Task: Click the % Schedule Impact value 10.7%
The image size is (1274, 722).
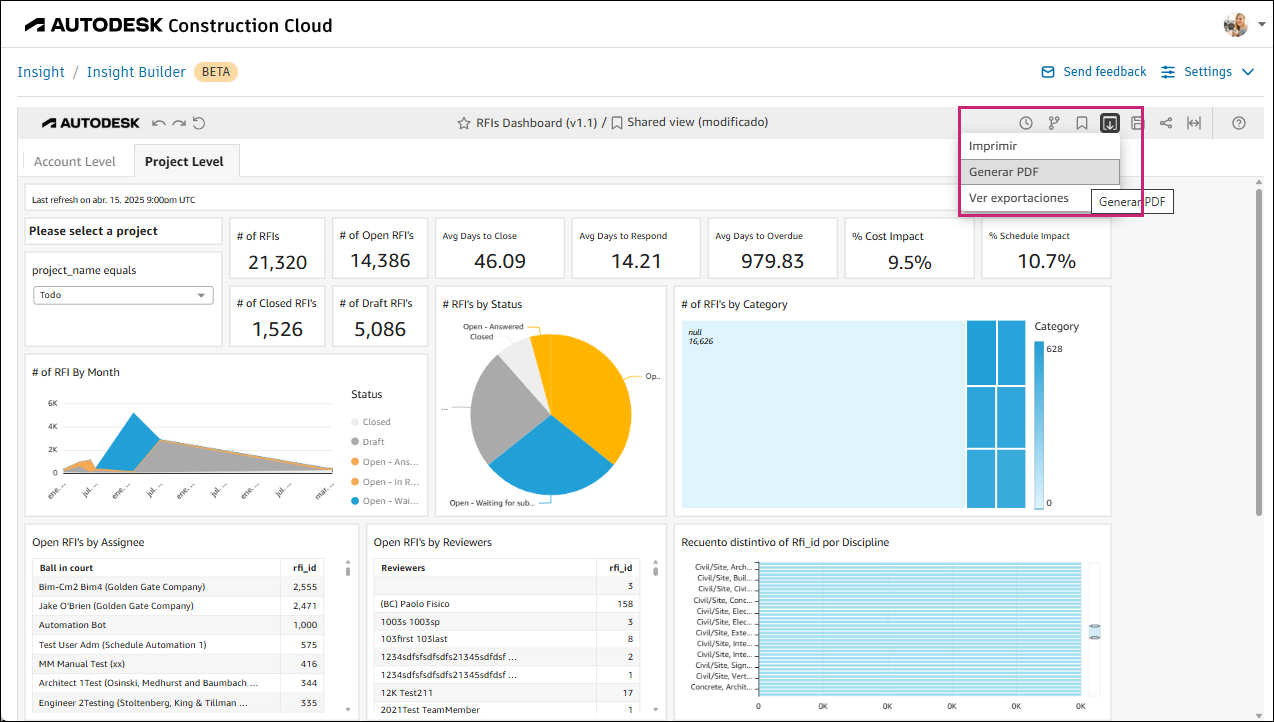Action: [x=1046, y=262]
